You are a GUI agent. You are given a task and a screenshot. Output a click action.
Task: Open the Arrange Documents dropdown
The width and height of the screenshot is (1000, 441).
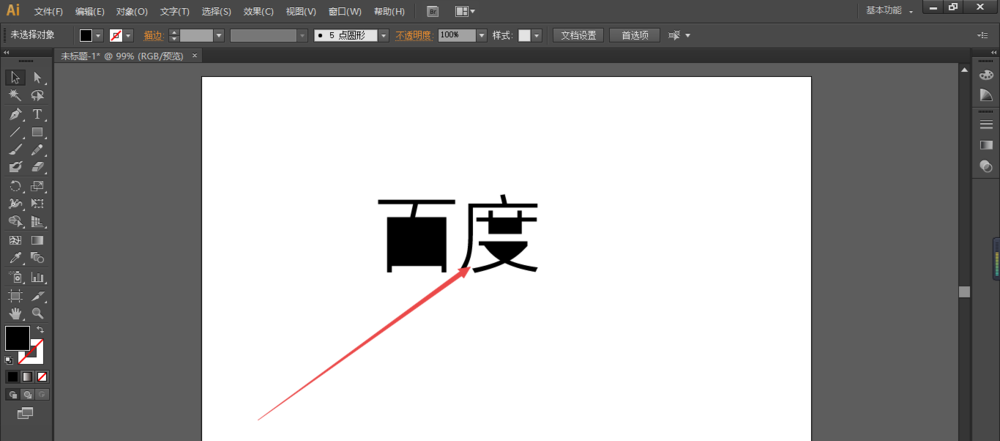(465, 11)
